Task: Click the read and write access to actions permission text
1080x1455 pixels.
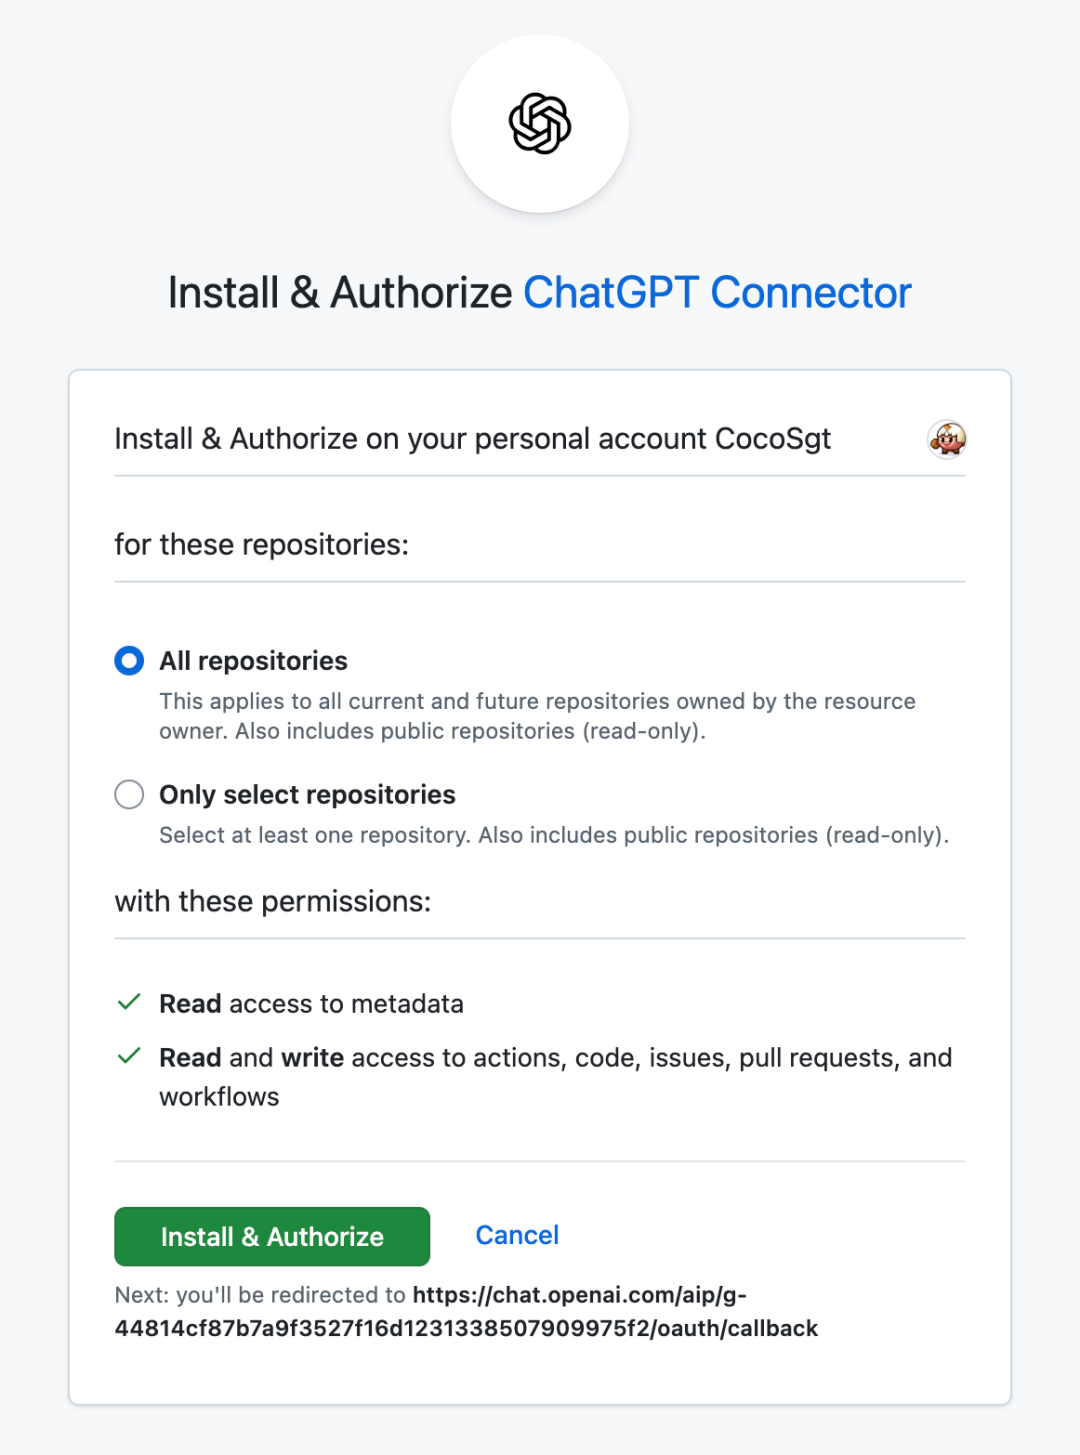Action: (555, 1077)
